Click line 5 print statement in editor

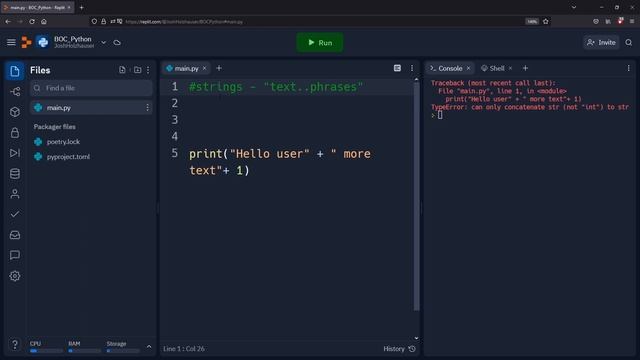tap(280, 162)
